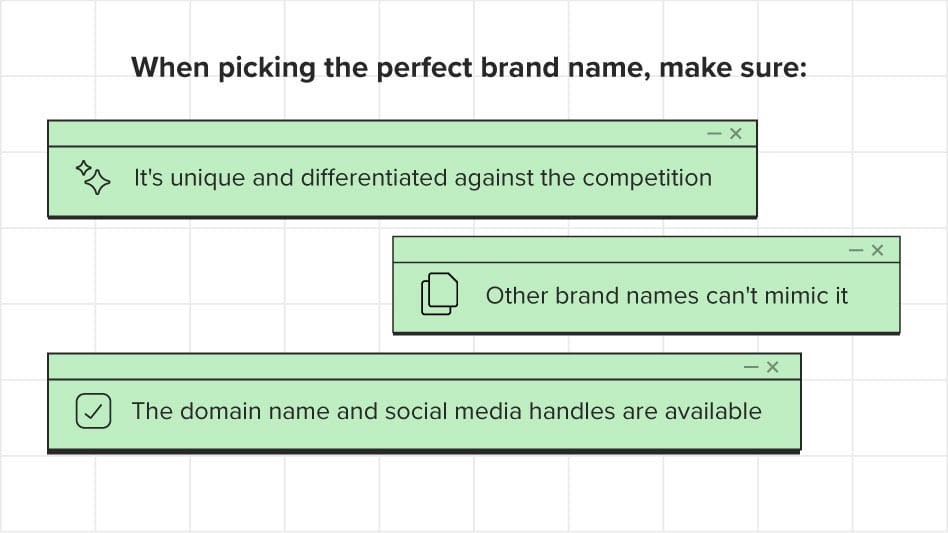Click title bar of the middle green window
The width and height of the screenshot is (948, 533).
[x=646, y=250]
